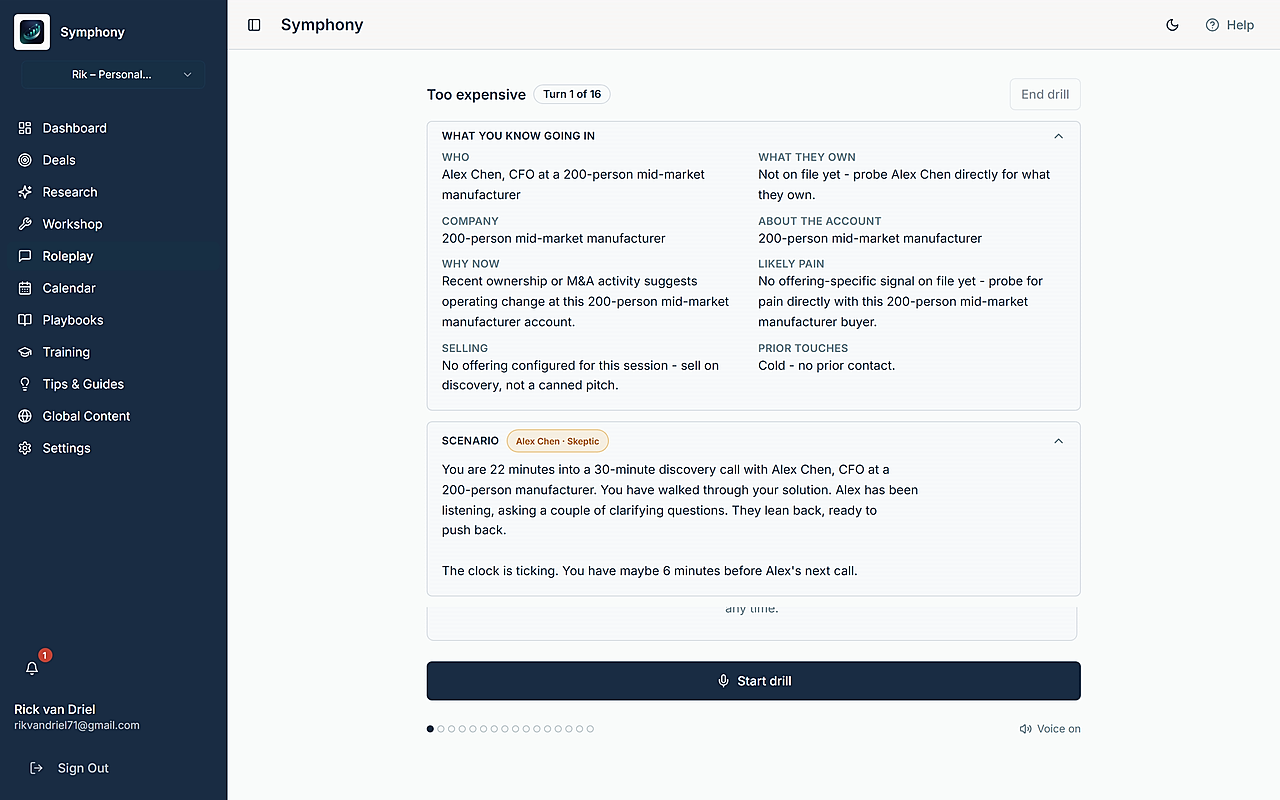This screenshot has height=800, width=1280.
Task: Click the Playbooks book icon
Action: [25, 320]
